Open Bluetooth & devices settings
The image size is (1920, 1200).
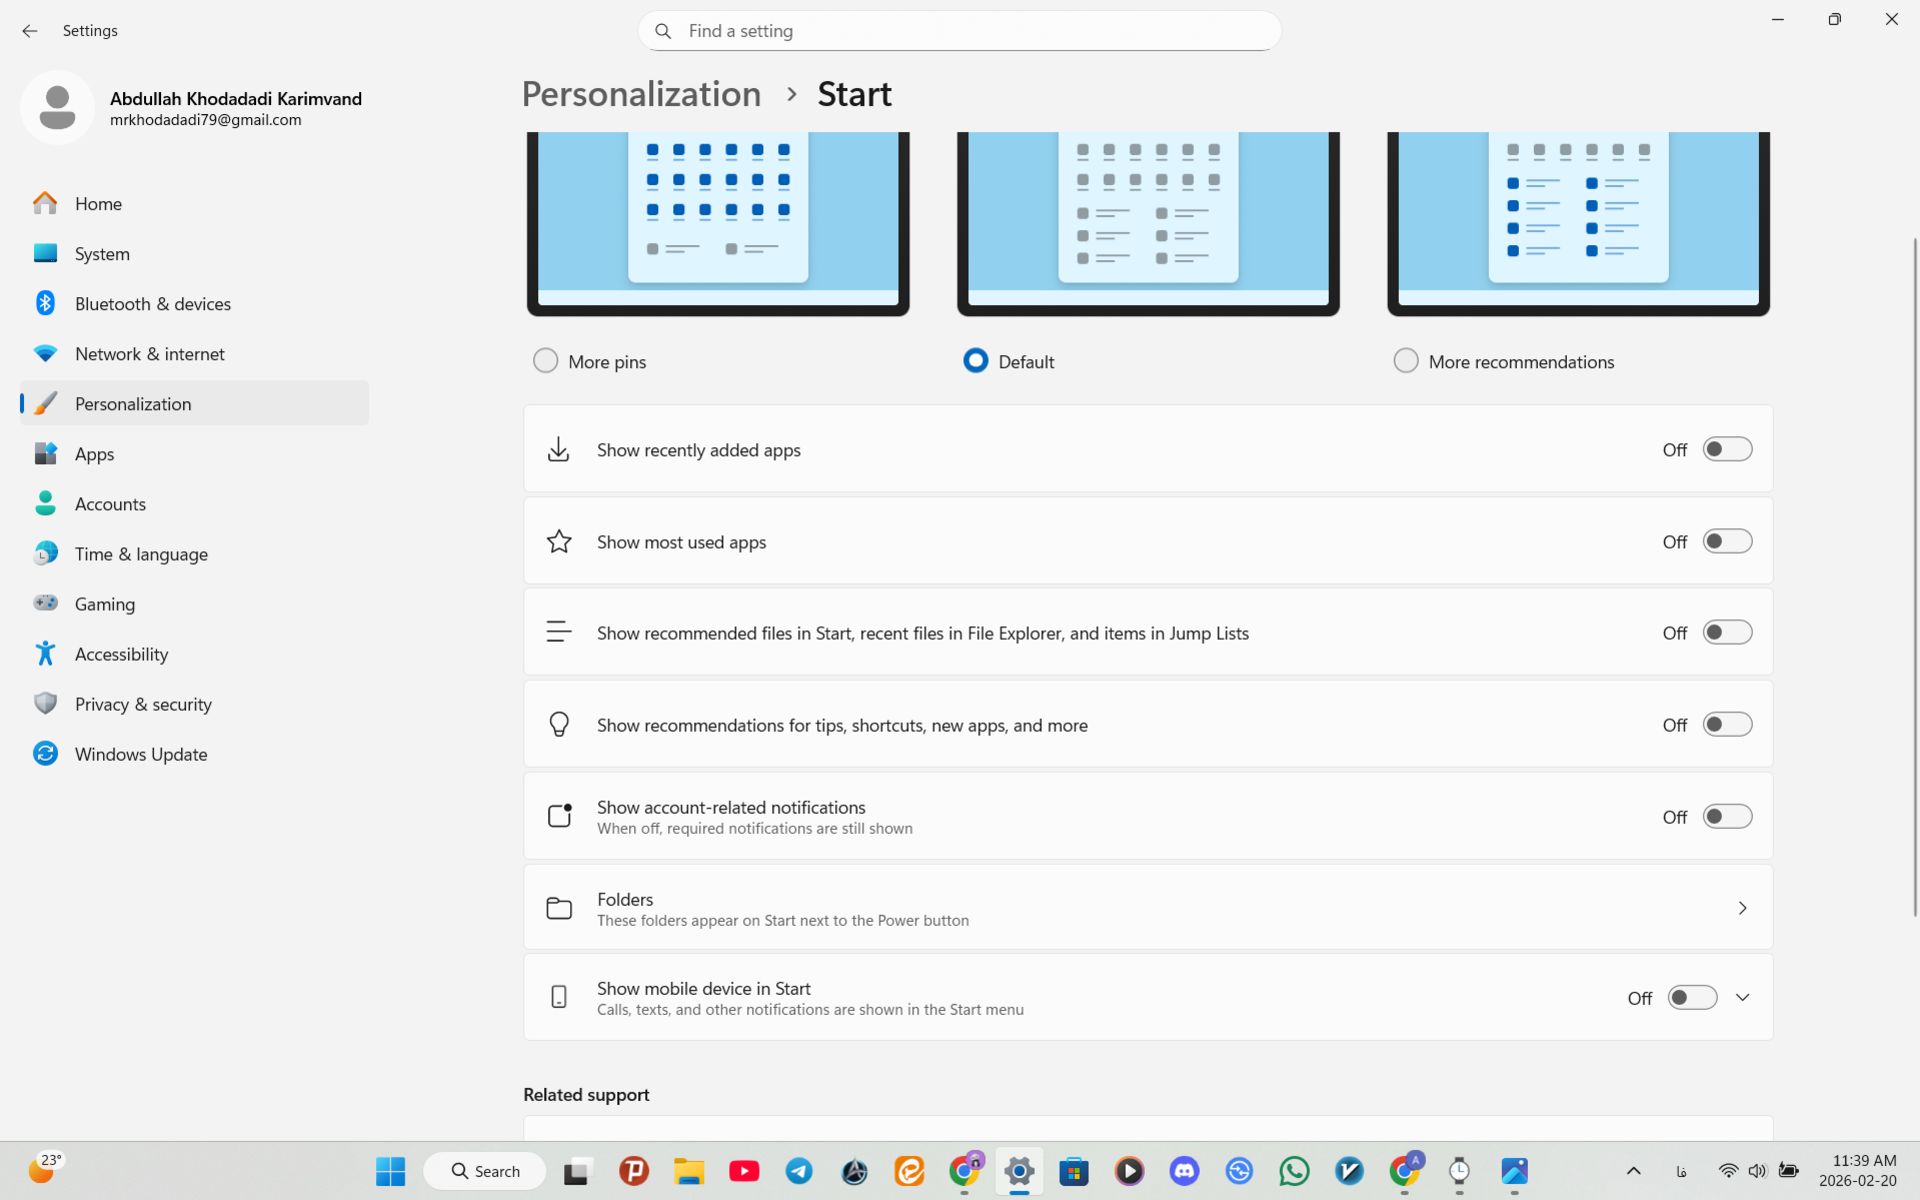[x=152, y=304]
